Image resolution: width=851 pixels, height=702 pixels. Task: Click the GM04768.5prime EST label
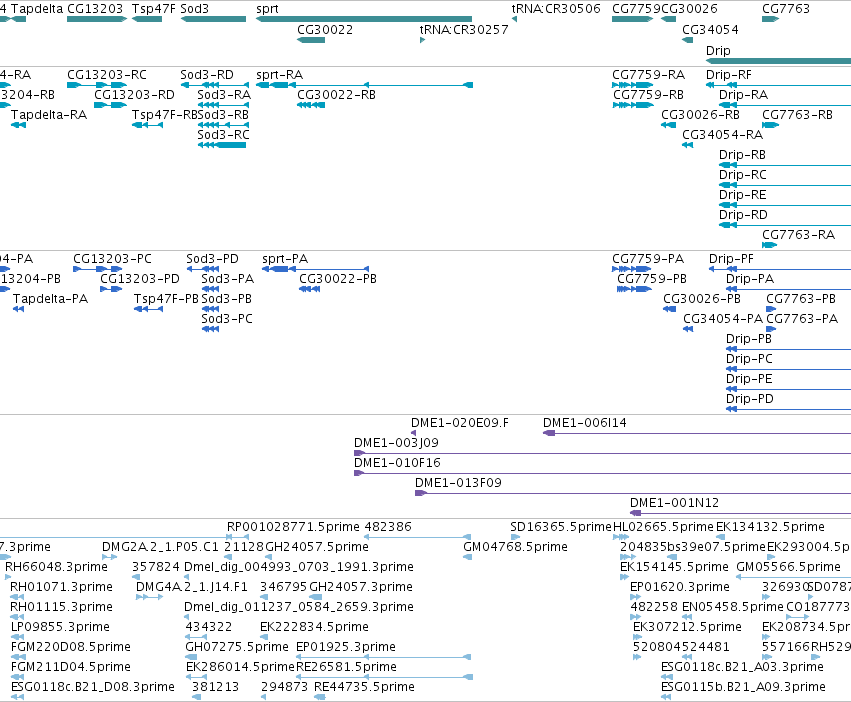click(x=515, y=547)
